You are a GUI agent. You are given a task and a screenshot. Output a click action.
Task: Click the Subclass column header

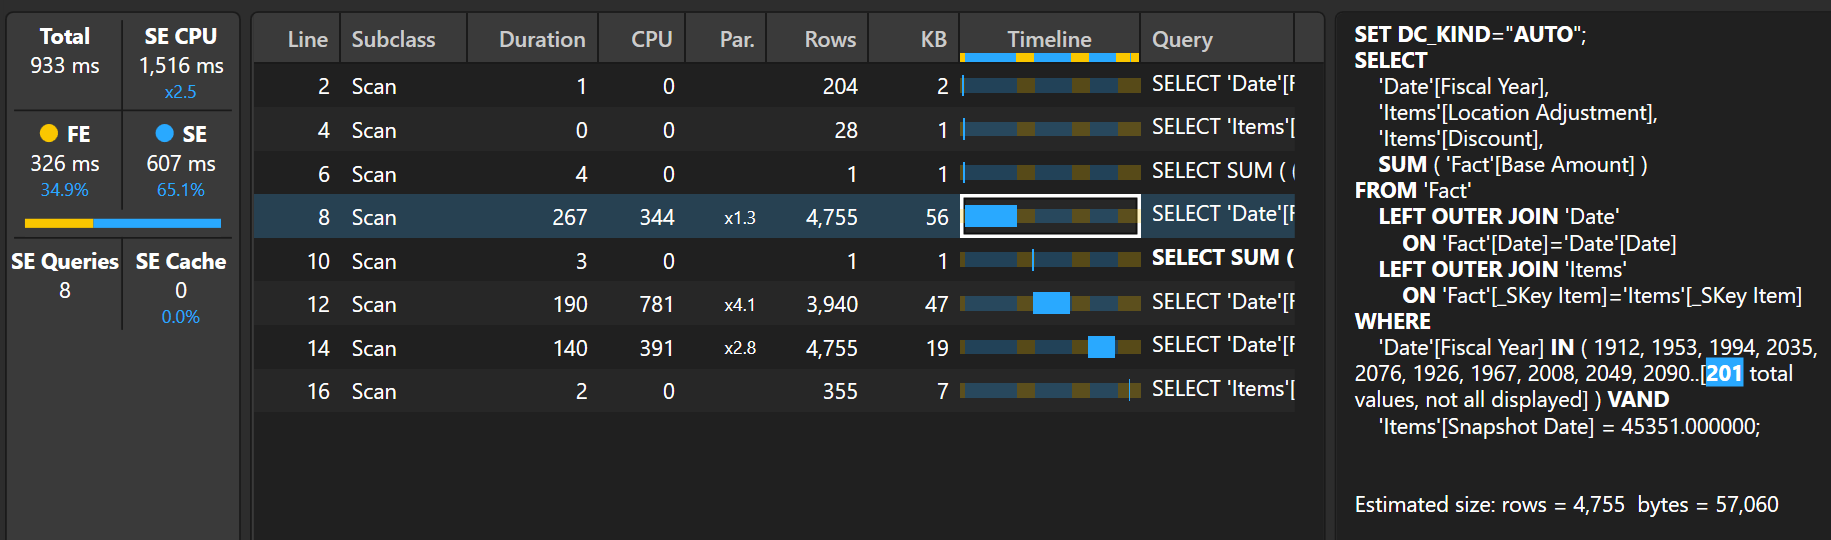[393, 39]
